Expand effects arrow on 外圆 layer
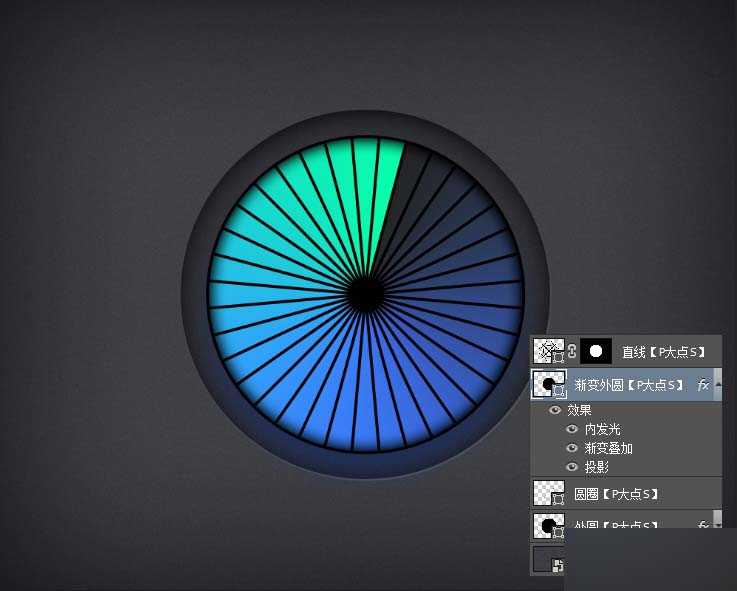 click(717, 525)
